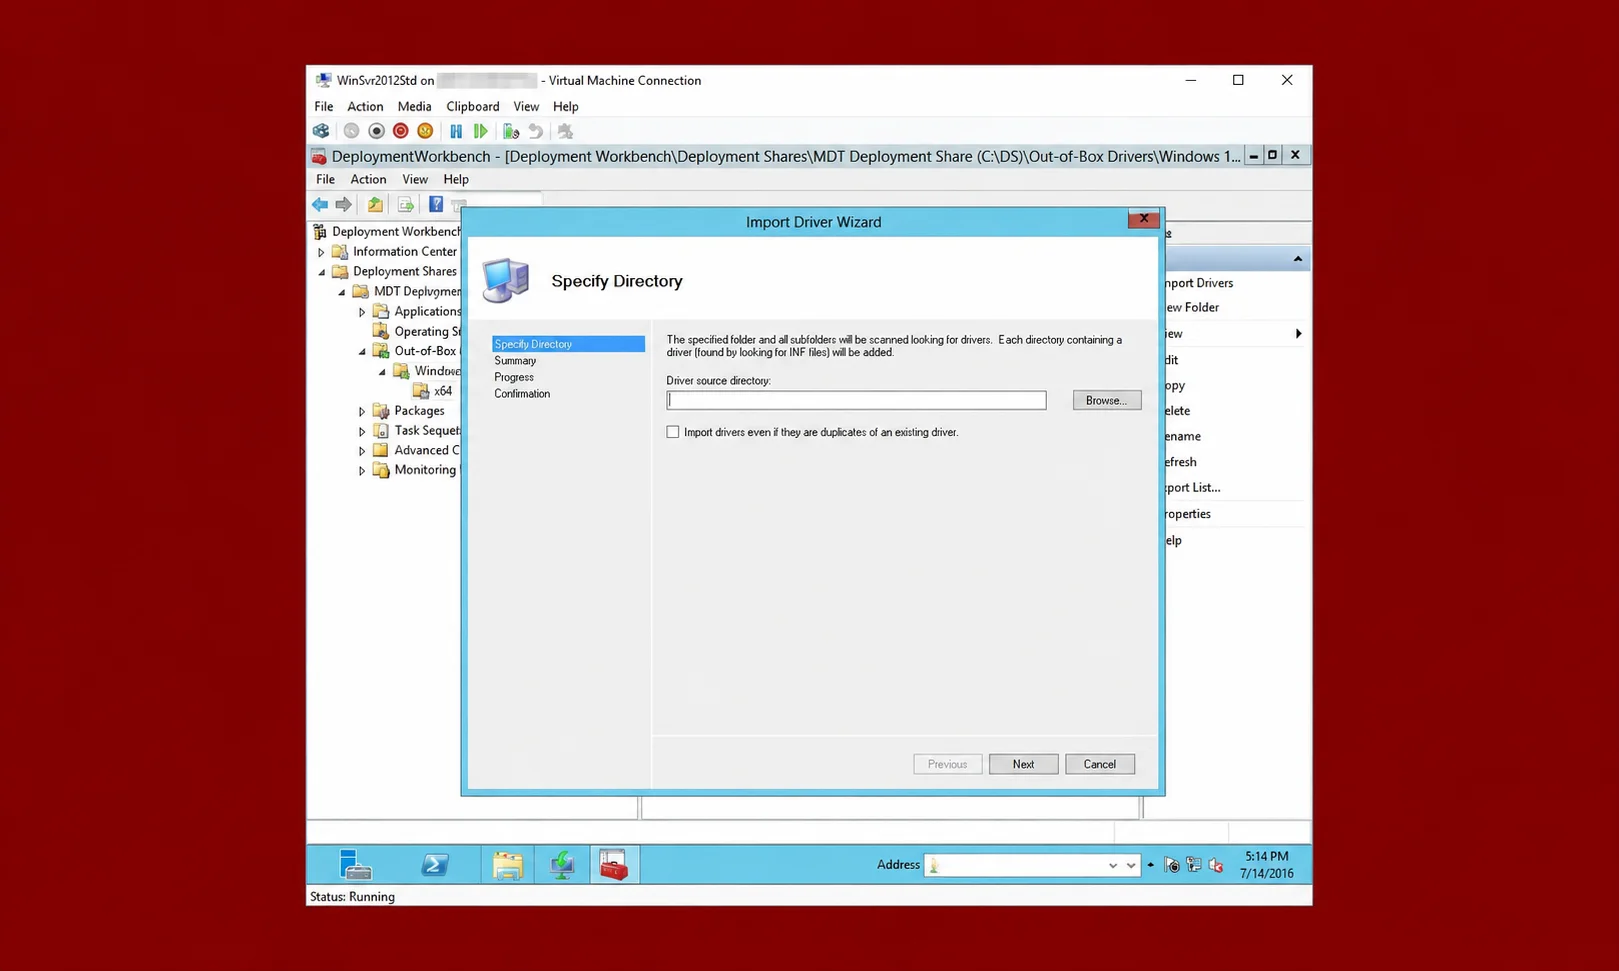Collapse the Out-of-Box Drivers node

362,351
